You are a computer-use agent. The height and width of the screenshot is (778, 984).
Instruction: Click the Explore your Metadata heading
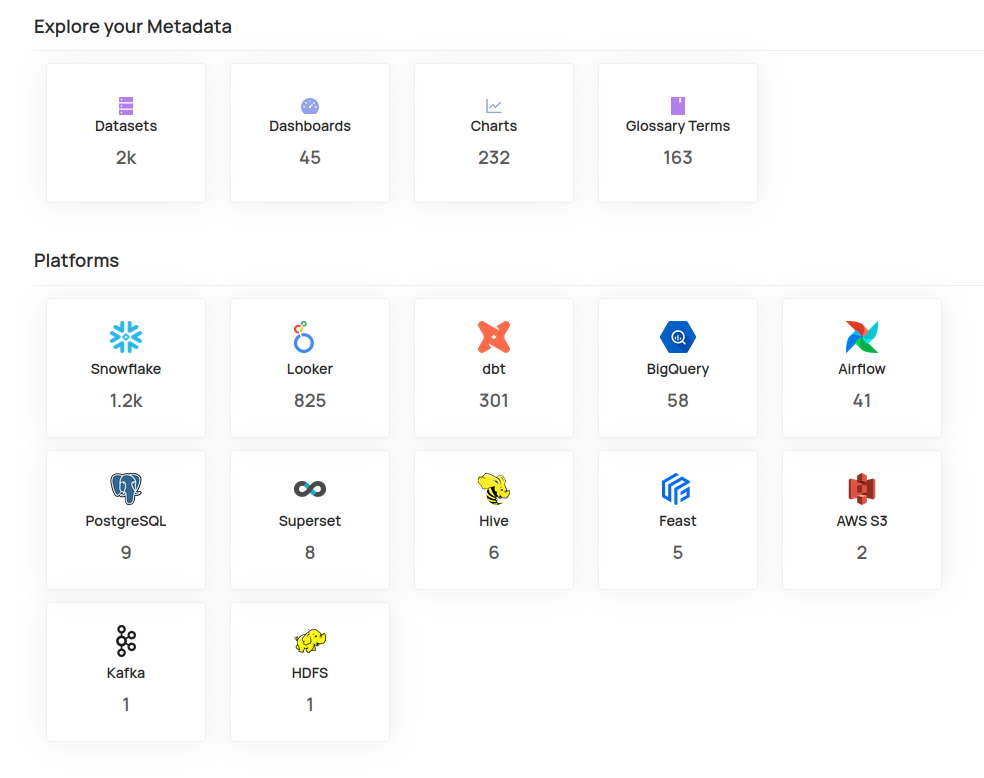pyautogui.click(x=132, y=27)
